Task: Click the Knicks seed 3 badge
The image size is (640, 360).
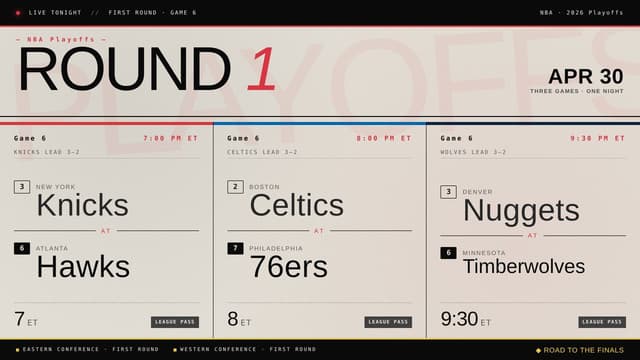Action: pyautogui.click(x=22, y=187)
